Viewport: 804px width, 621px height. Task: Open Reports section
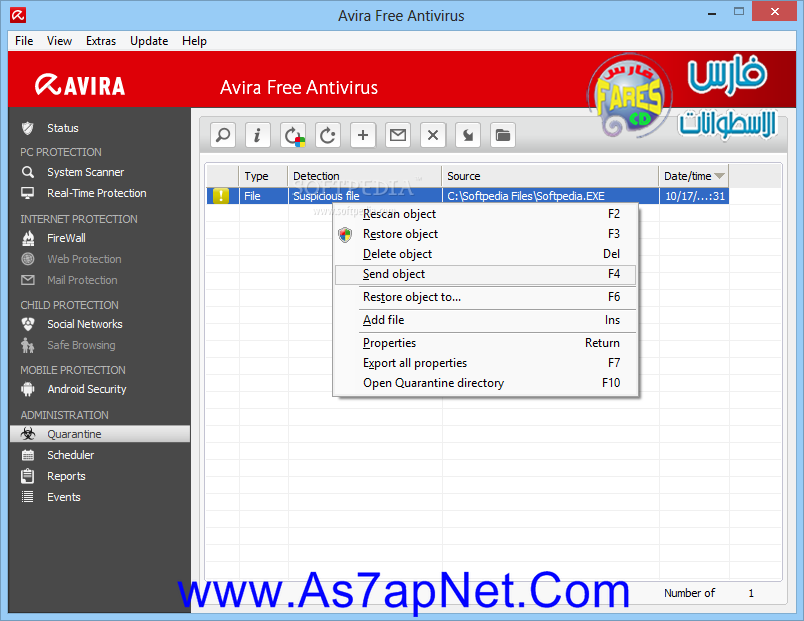pyautogui.click(x=66, y=476)
